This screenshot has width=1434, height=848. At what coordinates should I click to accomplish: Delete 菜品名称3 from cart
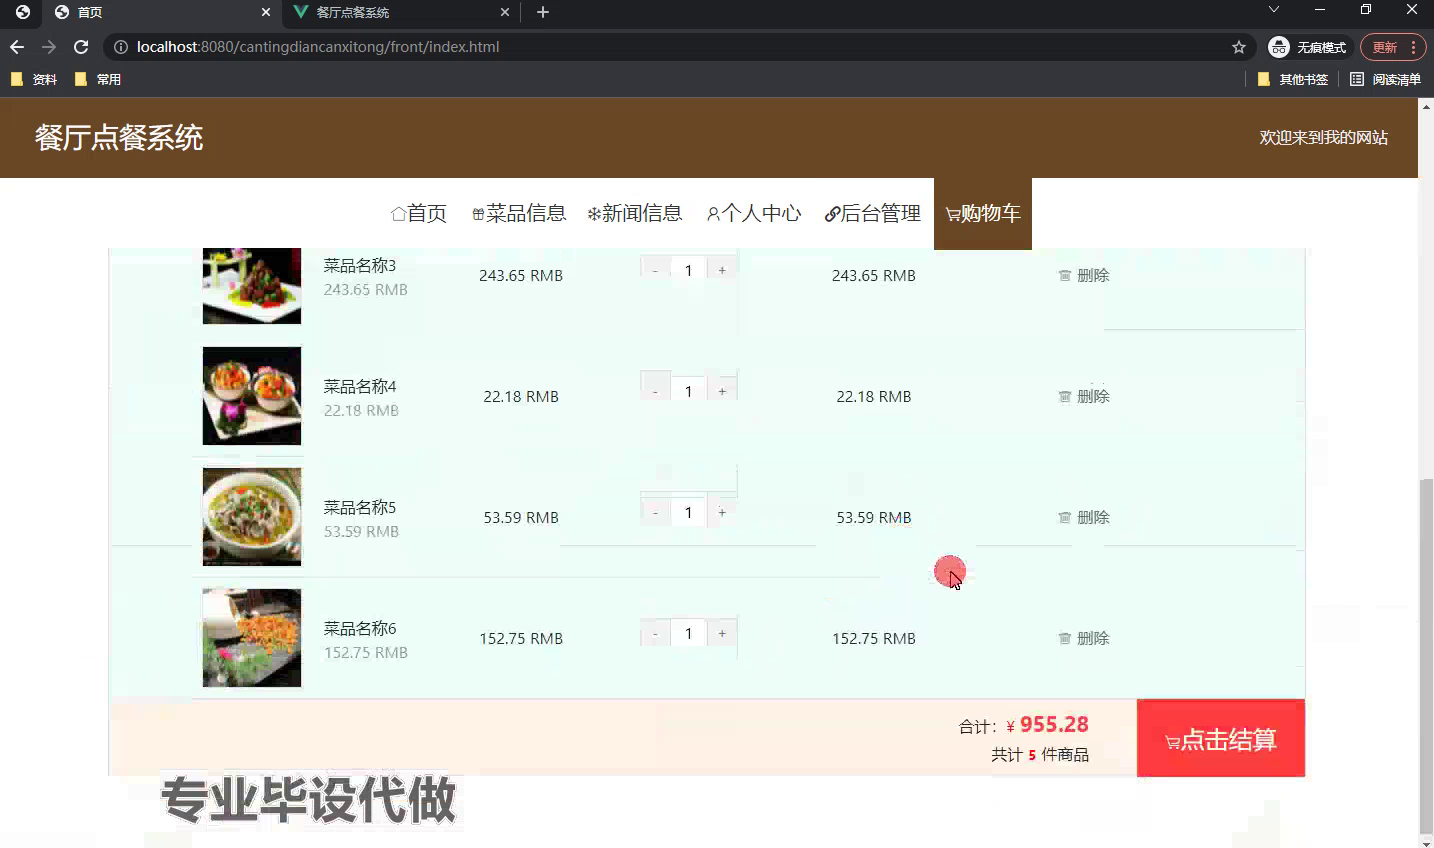point(1084,275)
